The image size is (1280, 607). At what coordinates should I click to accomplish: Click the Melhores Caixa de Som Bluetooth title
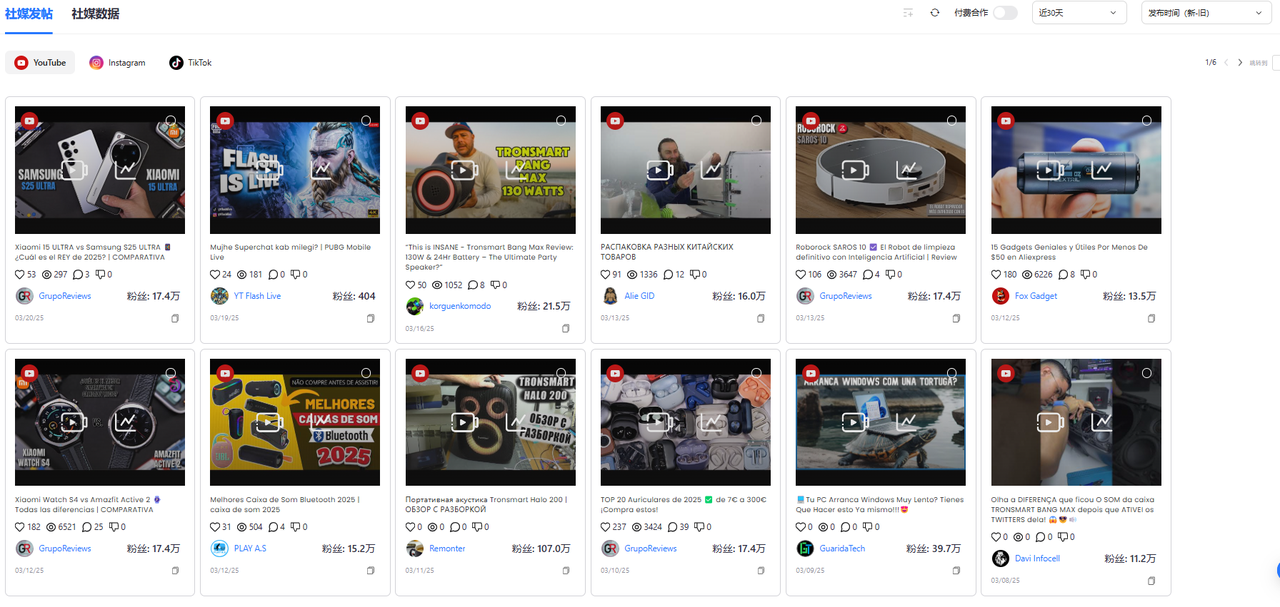[x=284, y=504]
